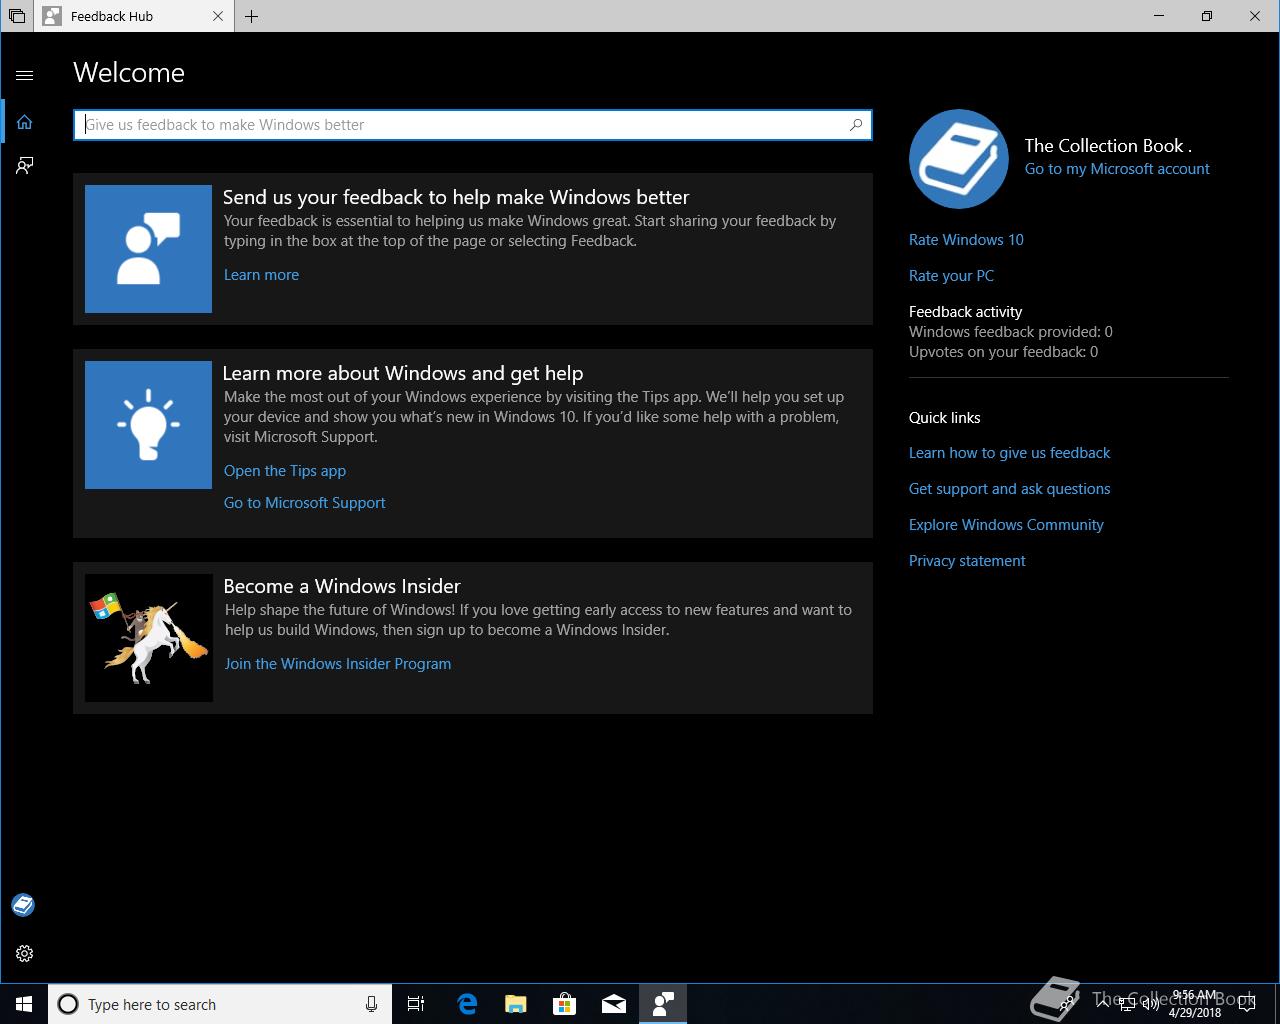
Task: Open File Explorer from taskbar
Action: [x=515, y=1004]
